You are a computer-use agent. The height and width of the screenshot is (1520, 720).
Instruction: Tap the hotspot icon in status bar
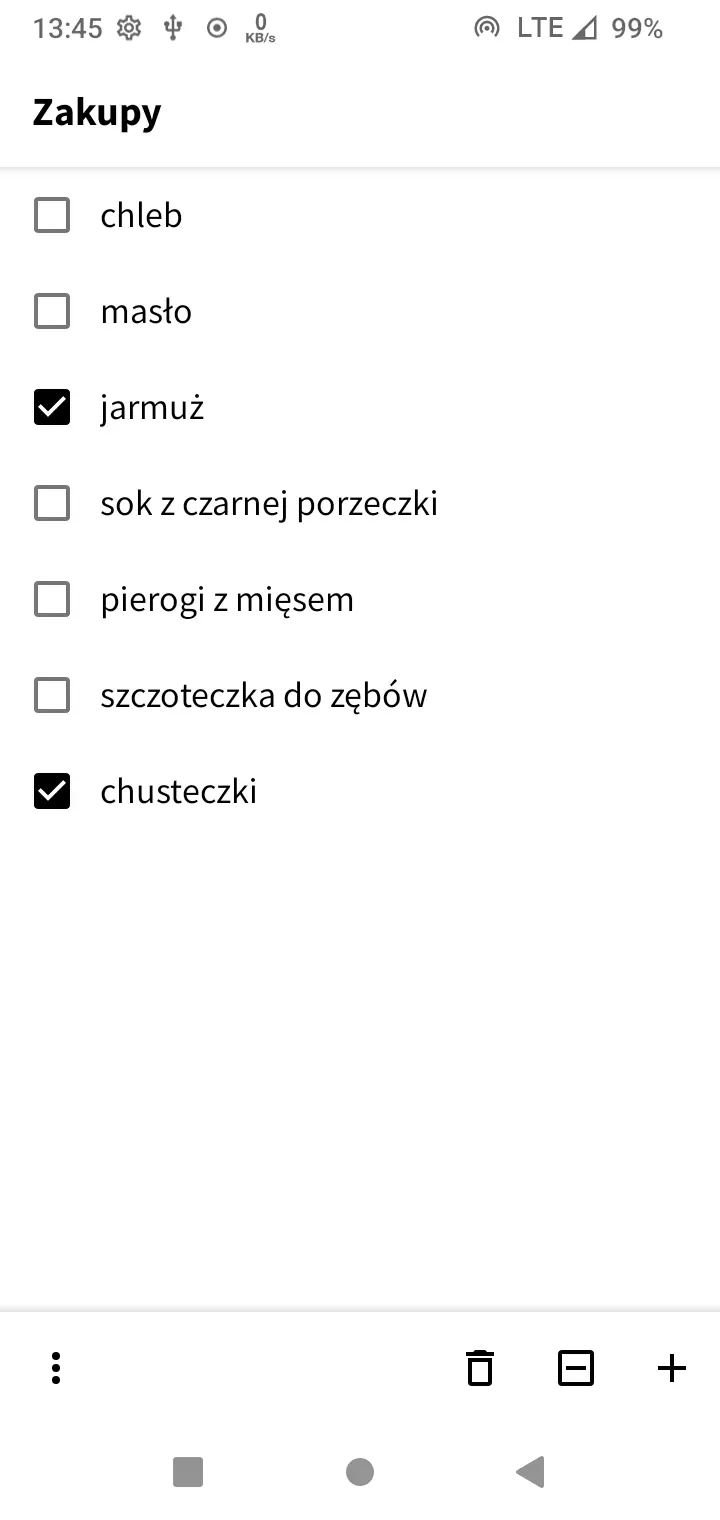click(487, 28)
